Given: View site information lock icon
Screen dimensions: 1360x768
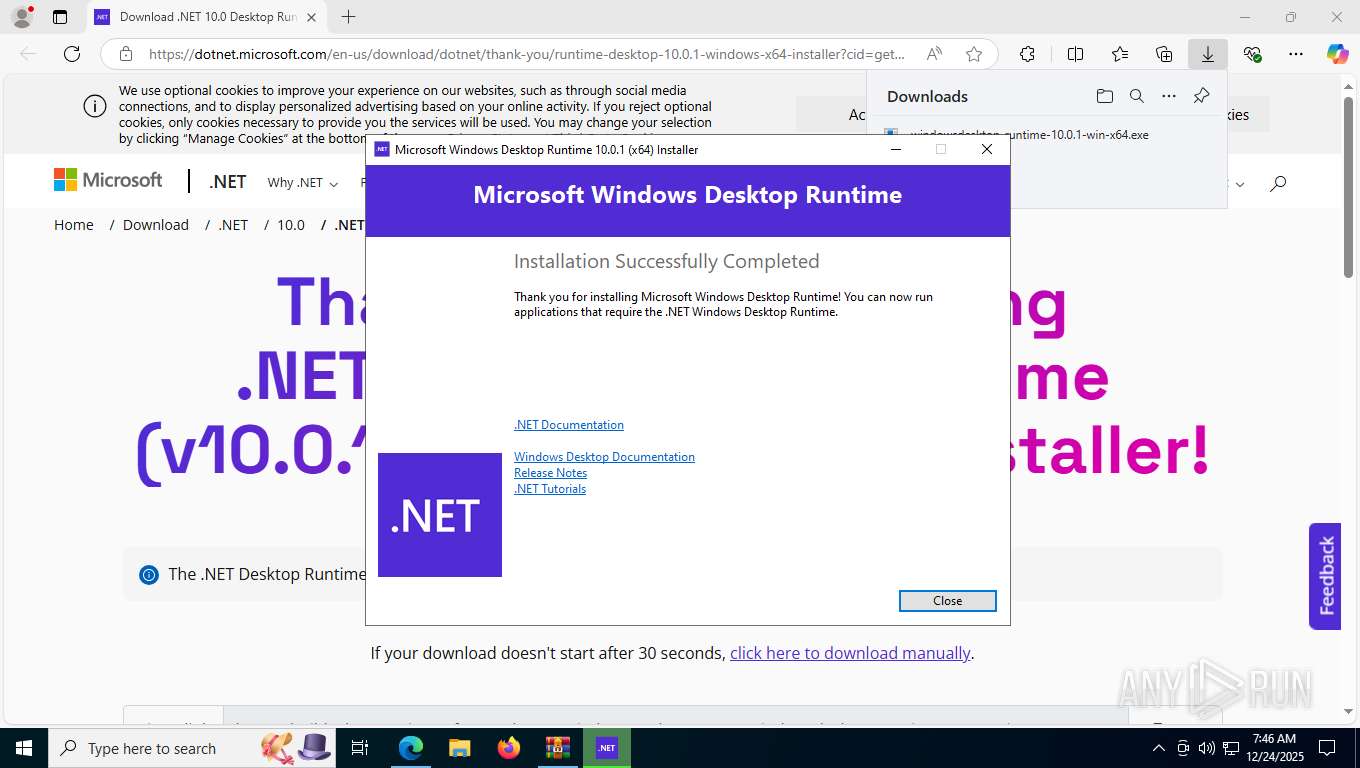Looking at the screenshot, I should (125, 54).
